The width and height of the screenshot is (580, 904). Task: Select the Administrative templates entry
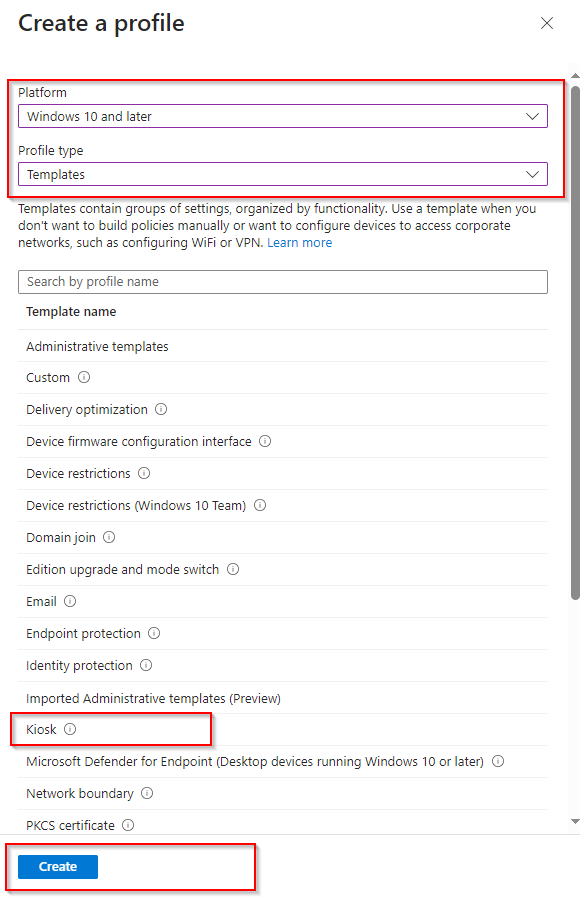pos(96,345)
